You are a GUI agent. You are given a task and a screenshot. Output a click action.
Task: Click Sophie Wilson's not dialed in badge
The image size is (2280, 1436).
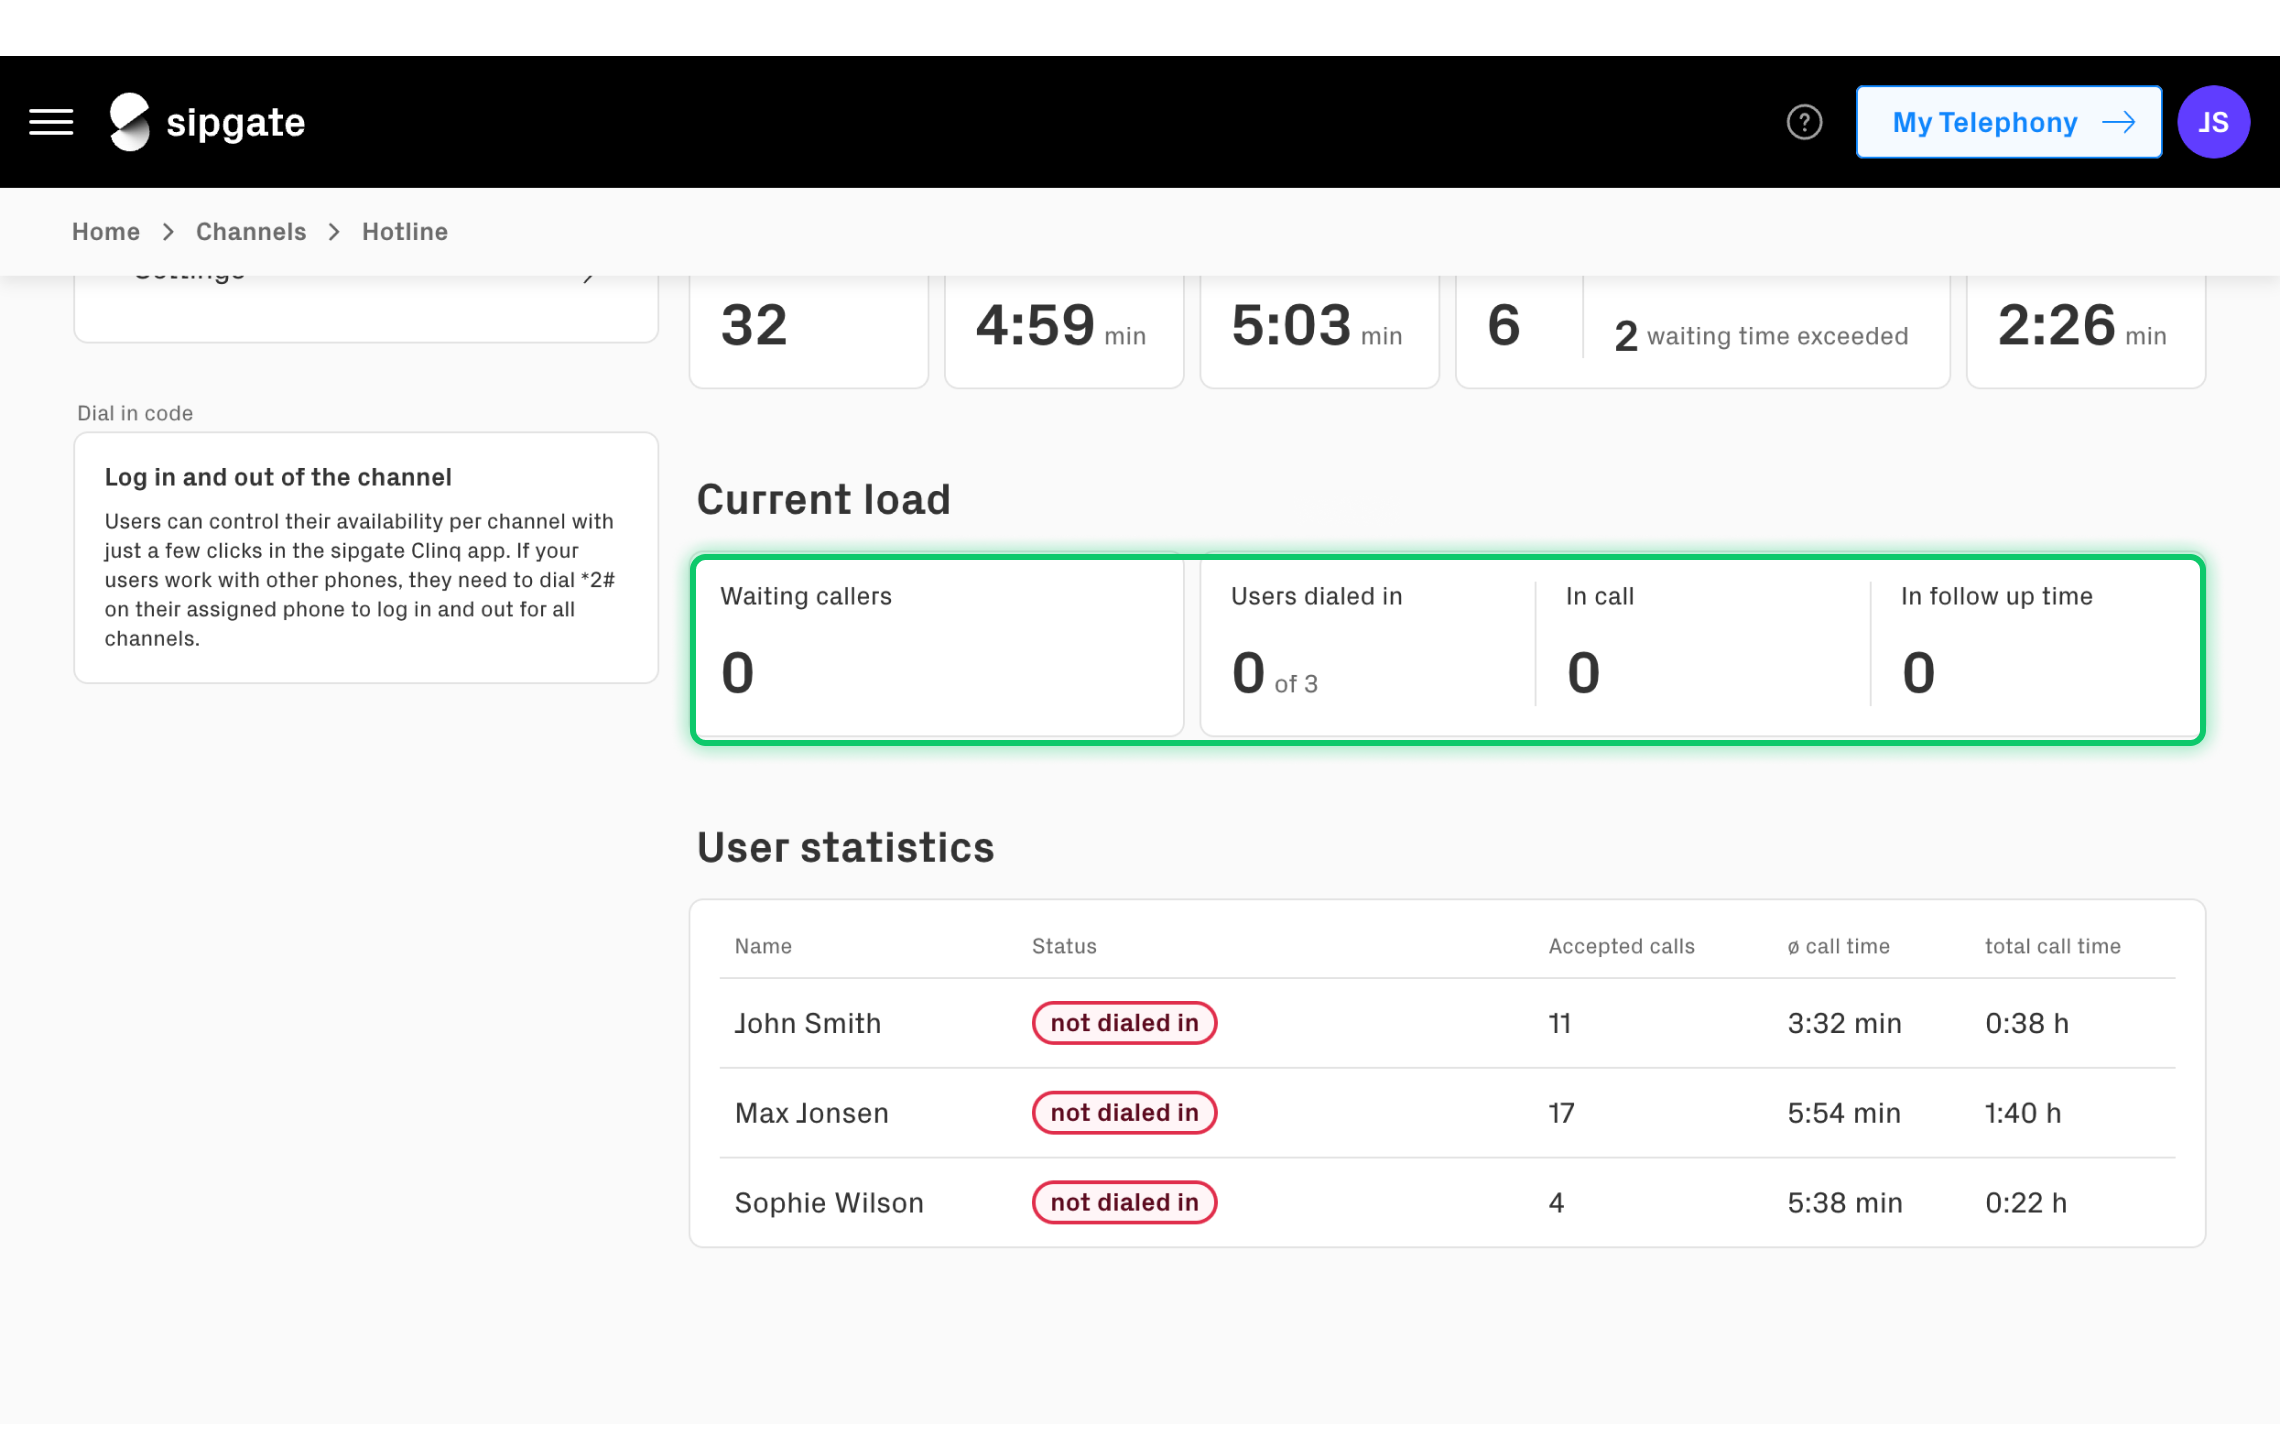pyautogui.click(x=1124, y=1203)
